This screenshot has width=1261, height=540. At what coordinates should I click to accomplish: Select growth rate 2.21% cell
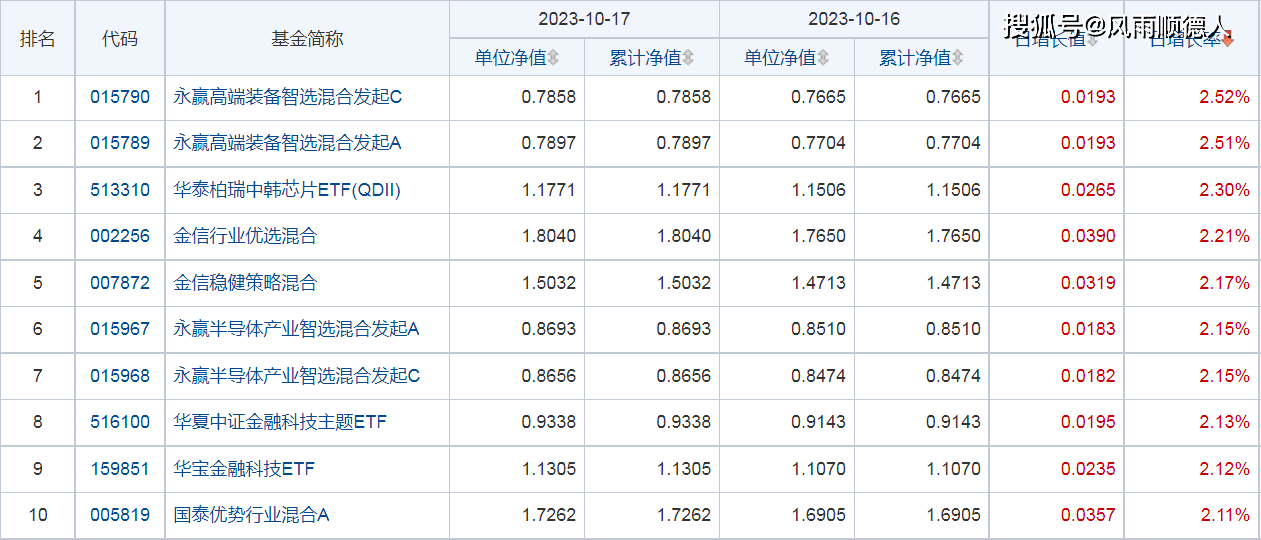click(x=1224, y=236)
